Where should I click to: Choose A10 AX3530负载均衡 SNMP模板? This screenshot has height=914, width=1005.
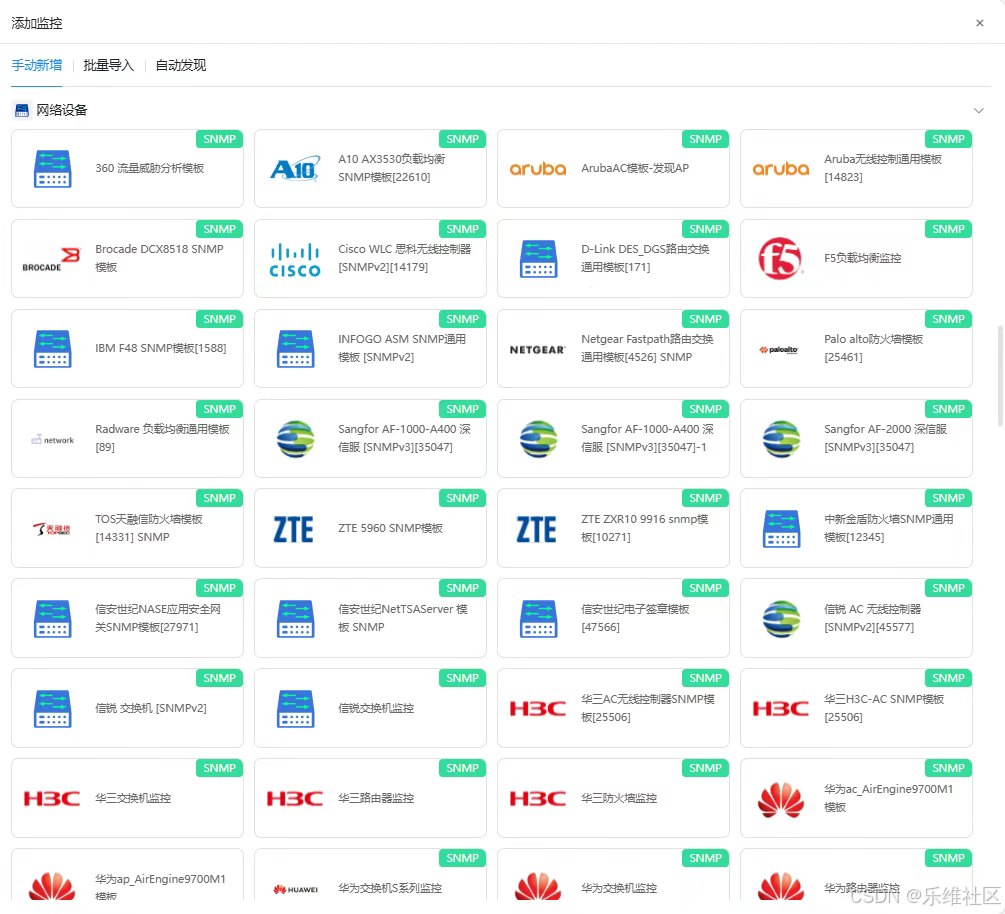[x=370, y=169]
